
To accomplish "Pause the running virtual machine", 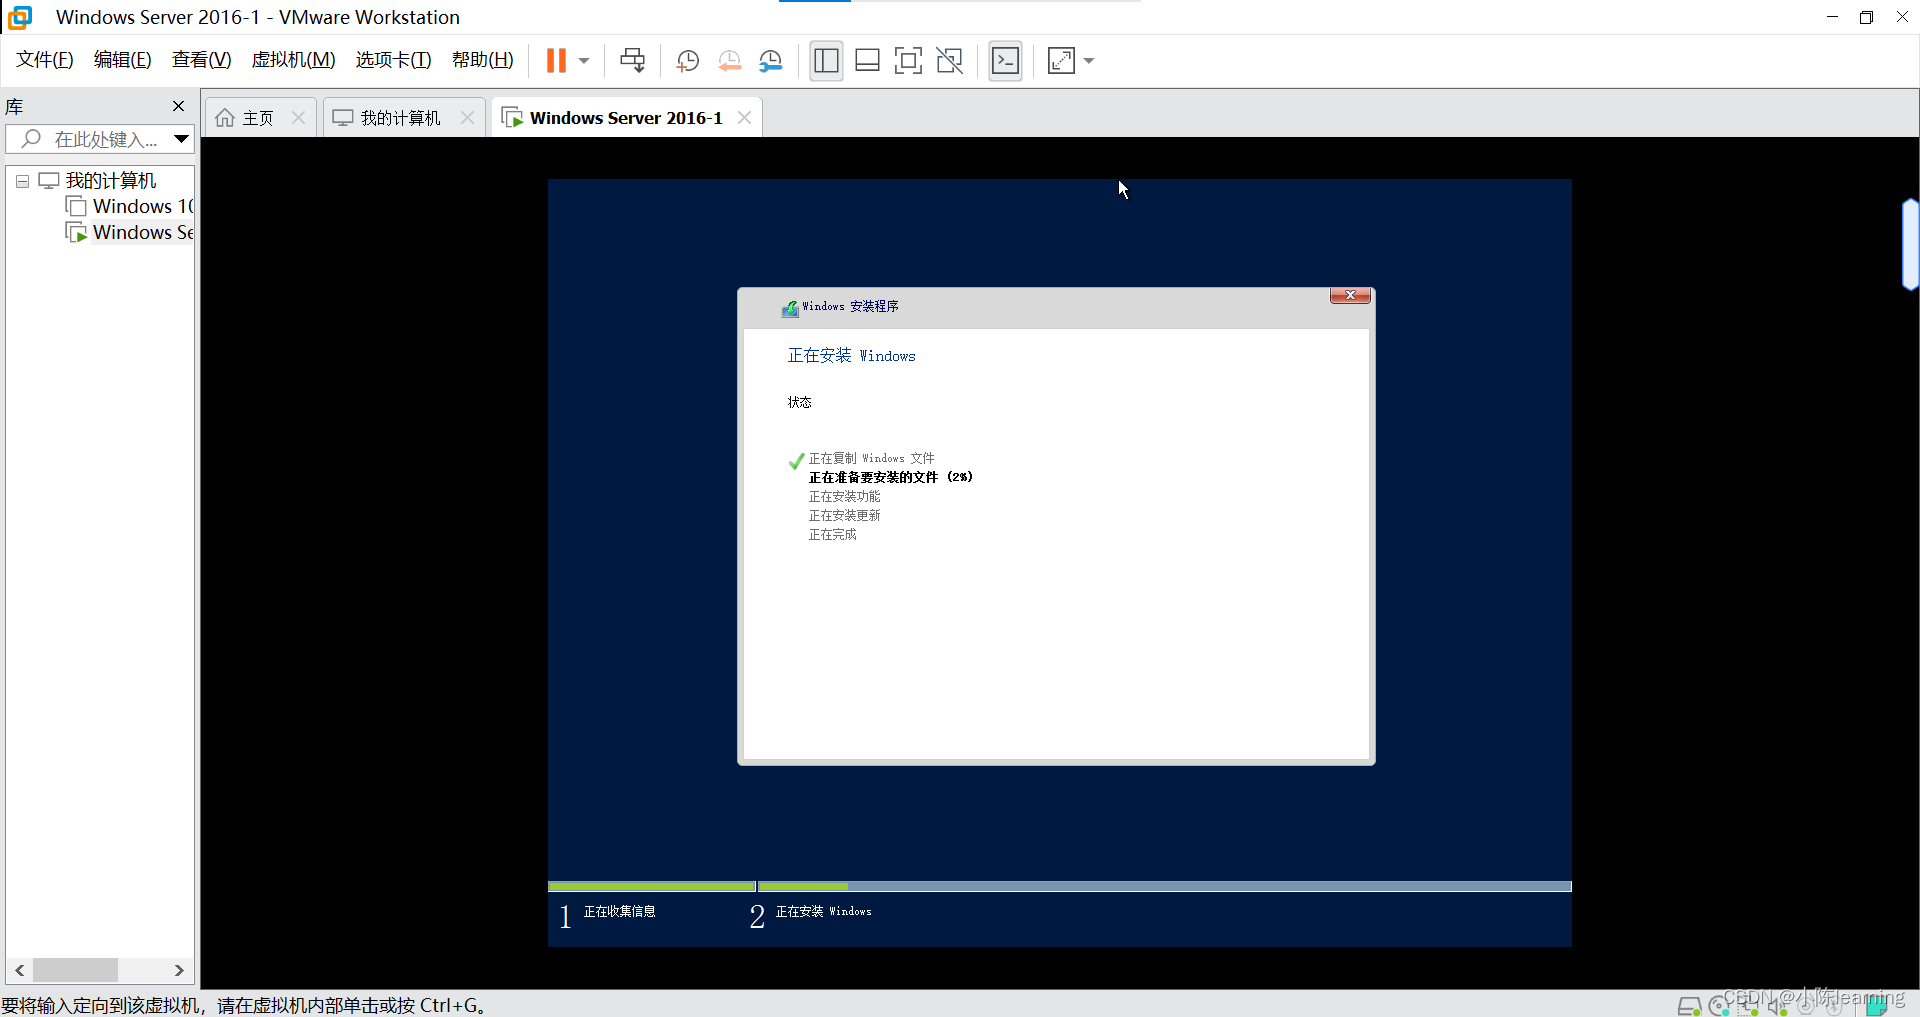I will click(556, 61).
